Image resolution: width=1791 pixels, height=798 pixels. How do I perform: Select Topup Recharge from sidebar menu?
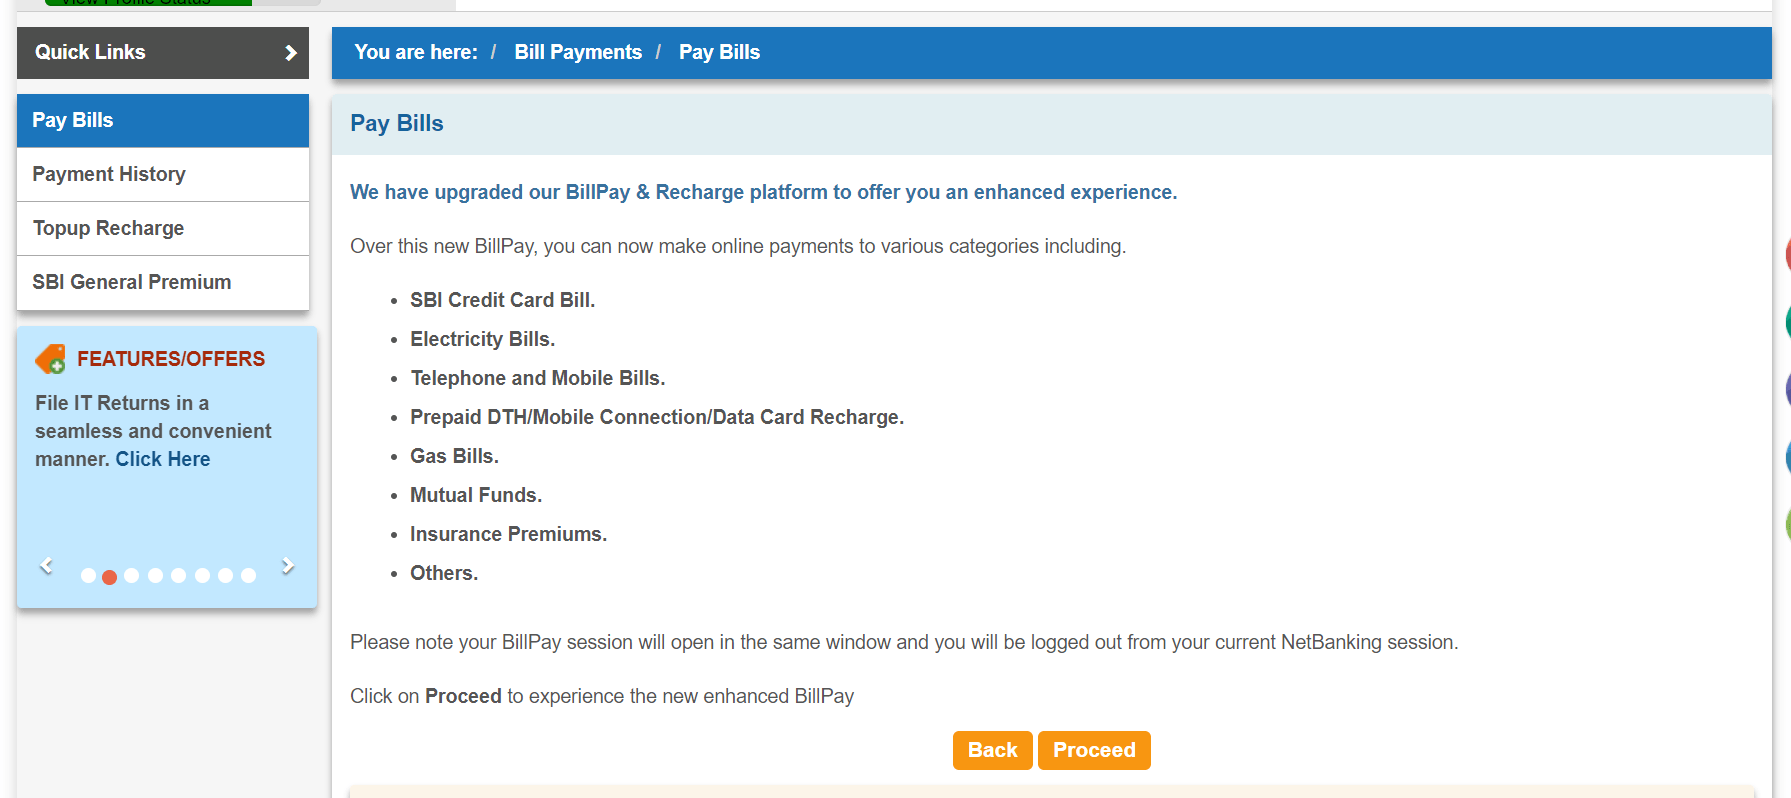(108, 228)
